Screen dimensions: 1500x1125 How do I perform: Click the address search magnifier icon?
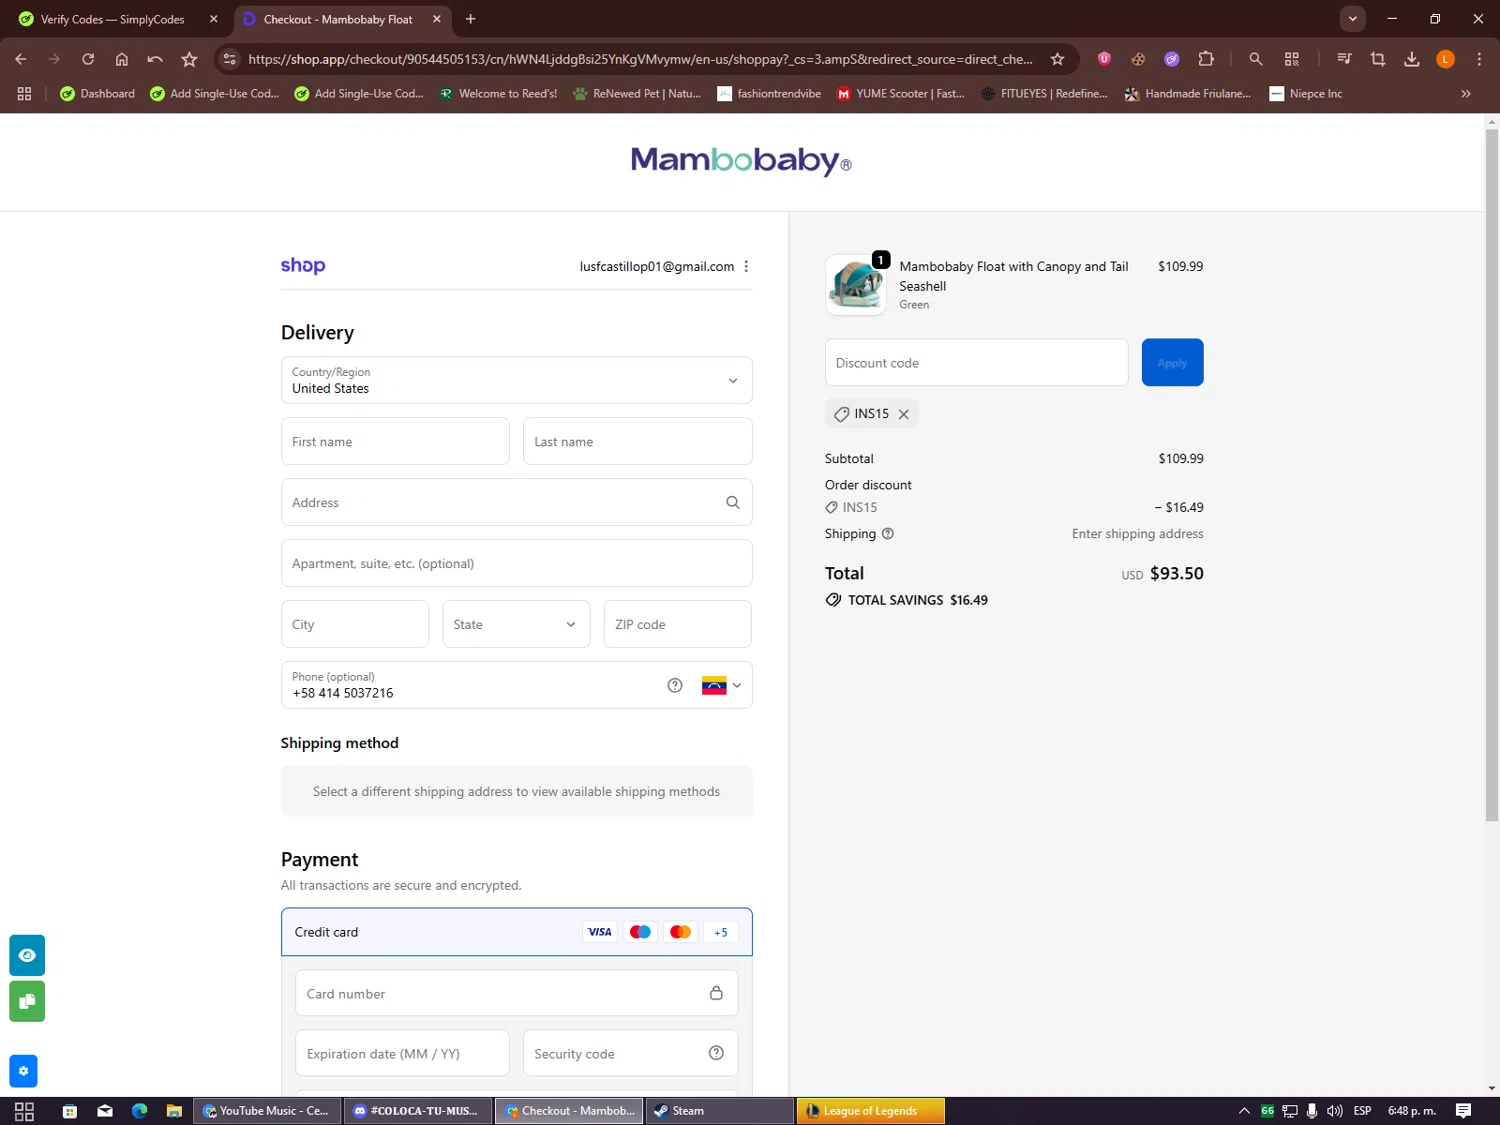[733, 503]
